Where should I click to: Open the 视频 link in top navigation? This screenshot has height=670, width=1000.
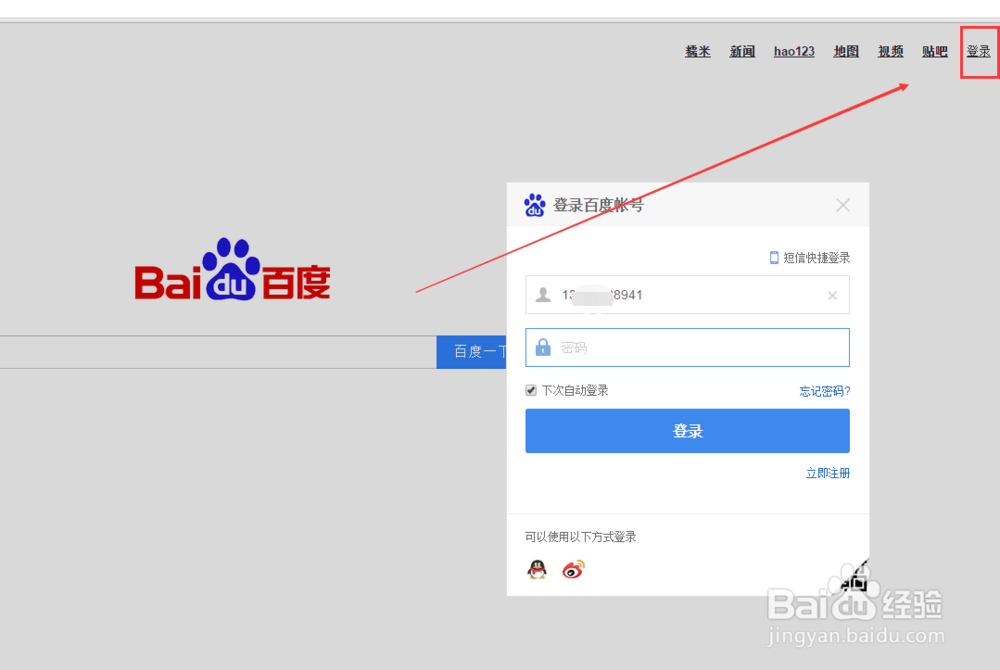(890, 52)
